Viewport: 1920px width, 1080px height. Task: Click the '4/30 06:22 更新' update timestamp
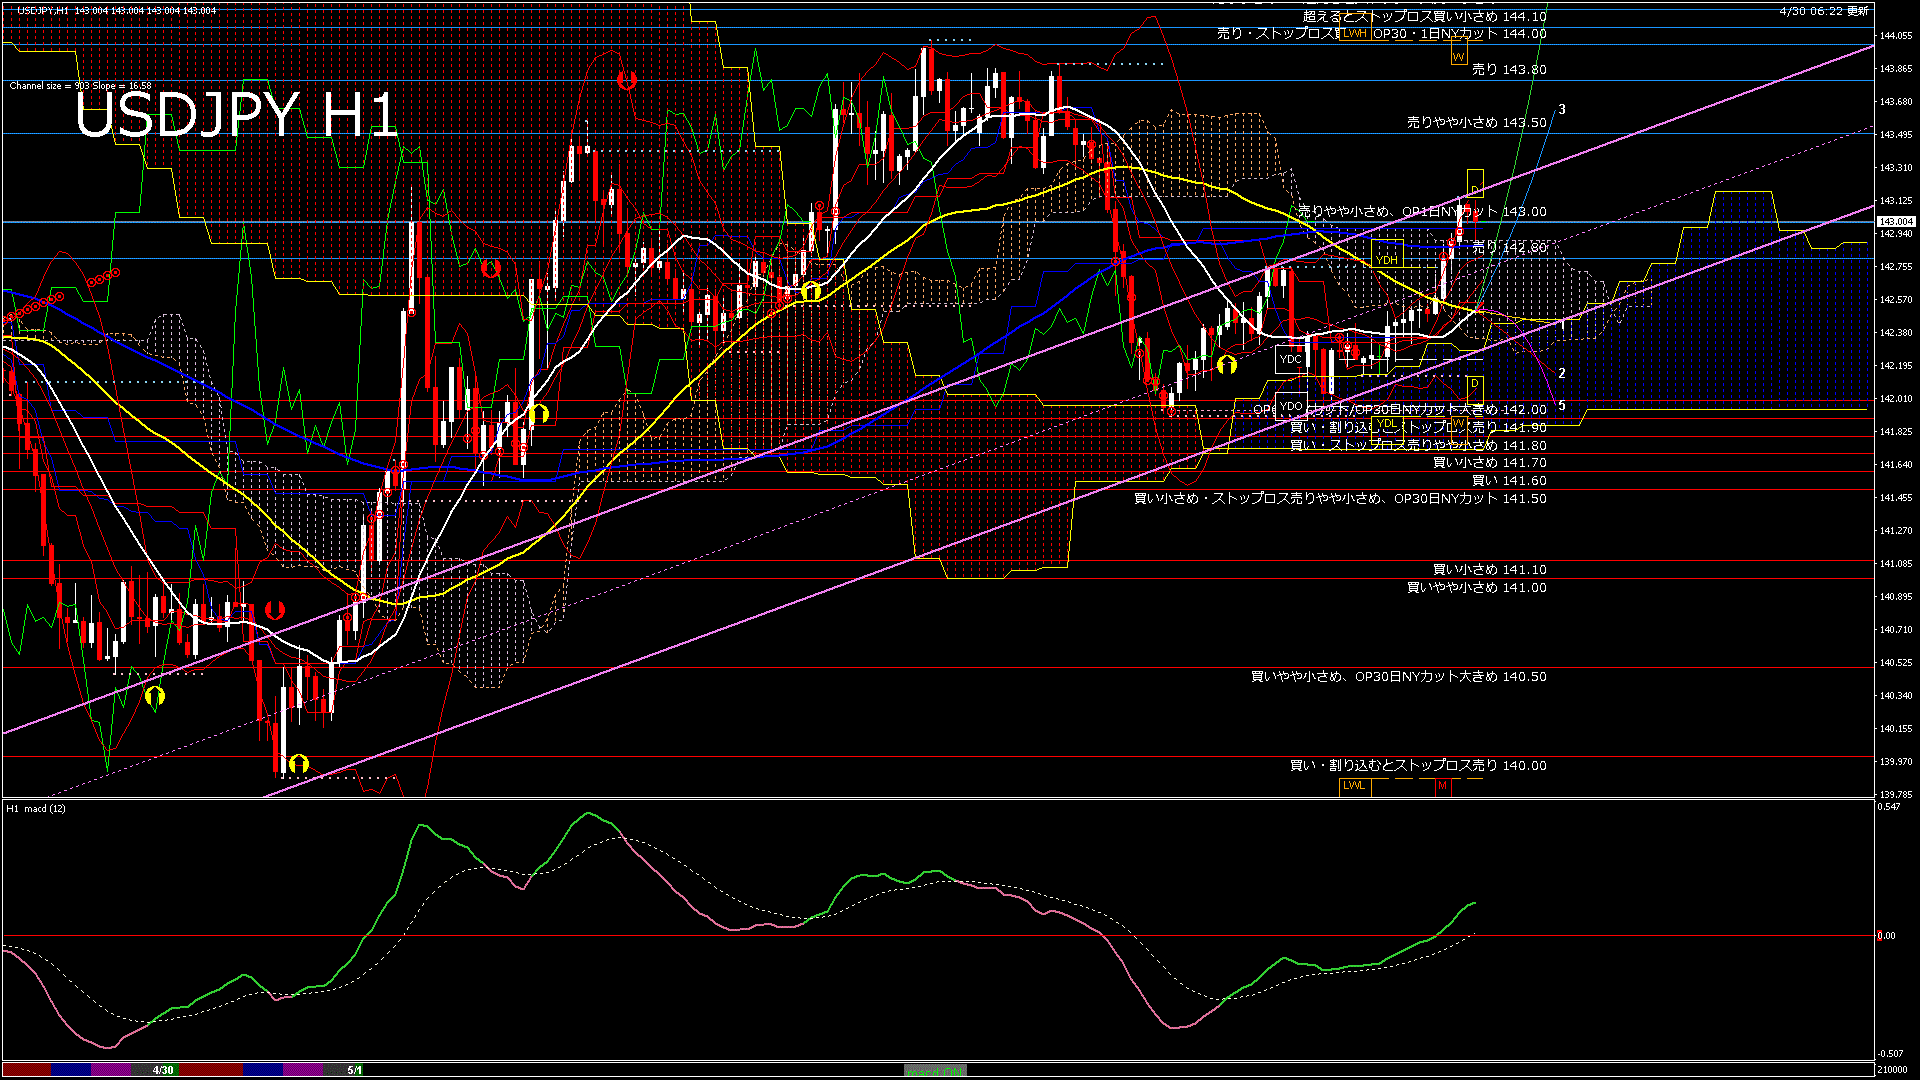click(1824, 11)
